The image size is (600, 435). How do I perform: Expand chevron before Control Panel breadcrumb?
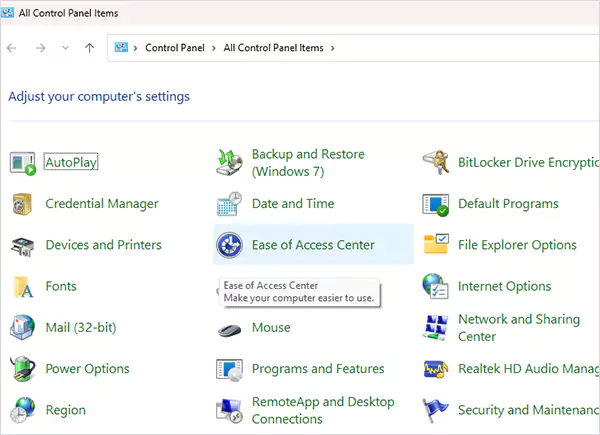pos(135,48)
